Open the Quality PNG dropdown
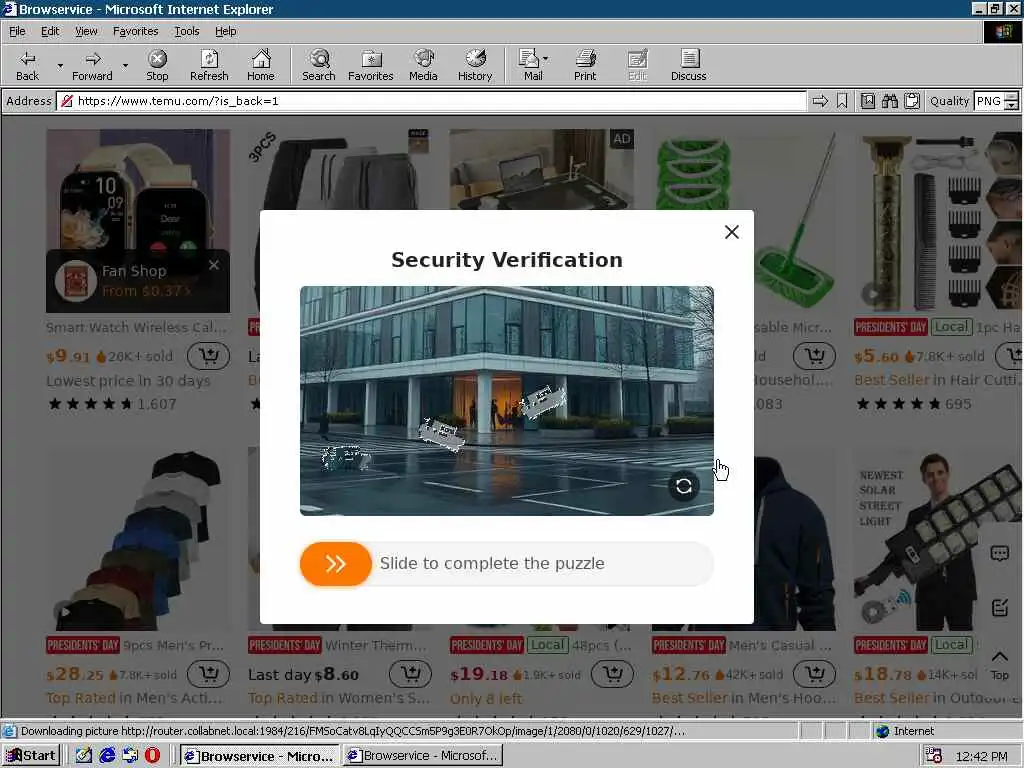The height and width of the screenshot is (768, 1024). (x=1011, y=101)
